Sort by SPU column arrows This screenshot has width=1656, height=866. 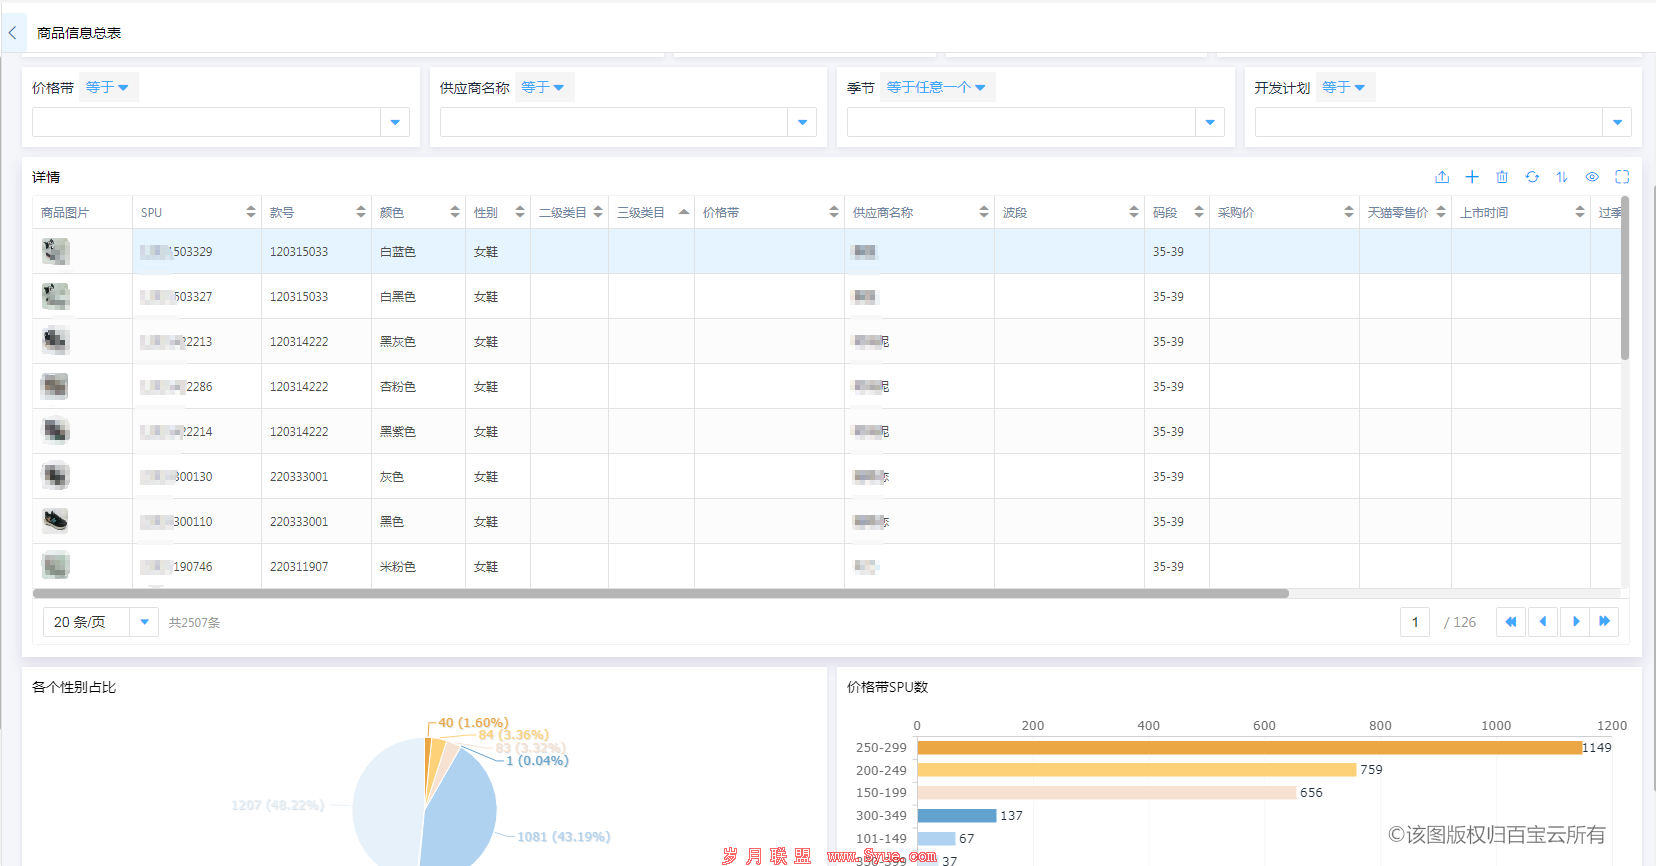251,212
